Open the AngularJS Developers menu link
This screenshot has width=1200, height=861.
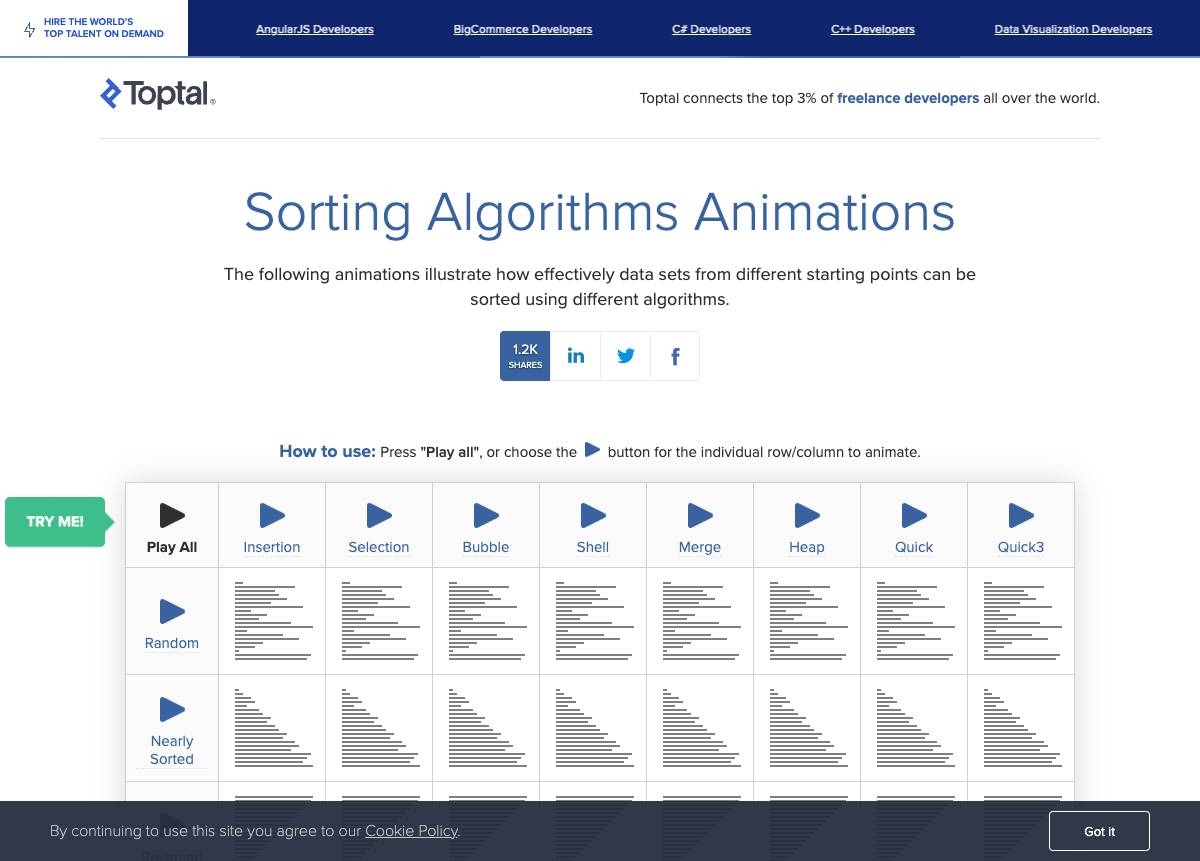coord(315,30)
